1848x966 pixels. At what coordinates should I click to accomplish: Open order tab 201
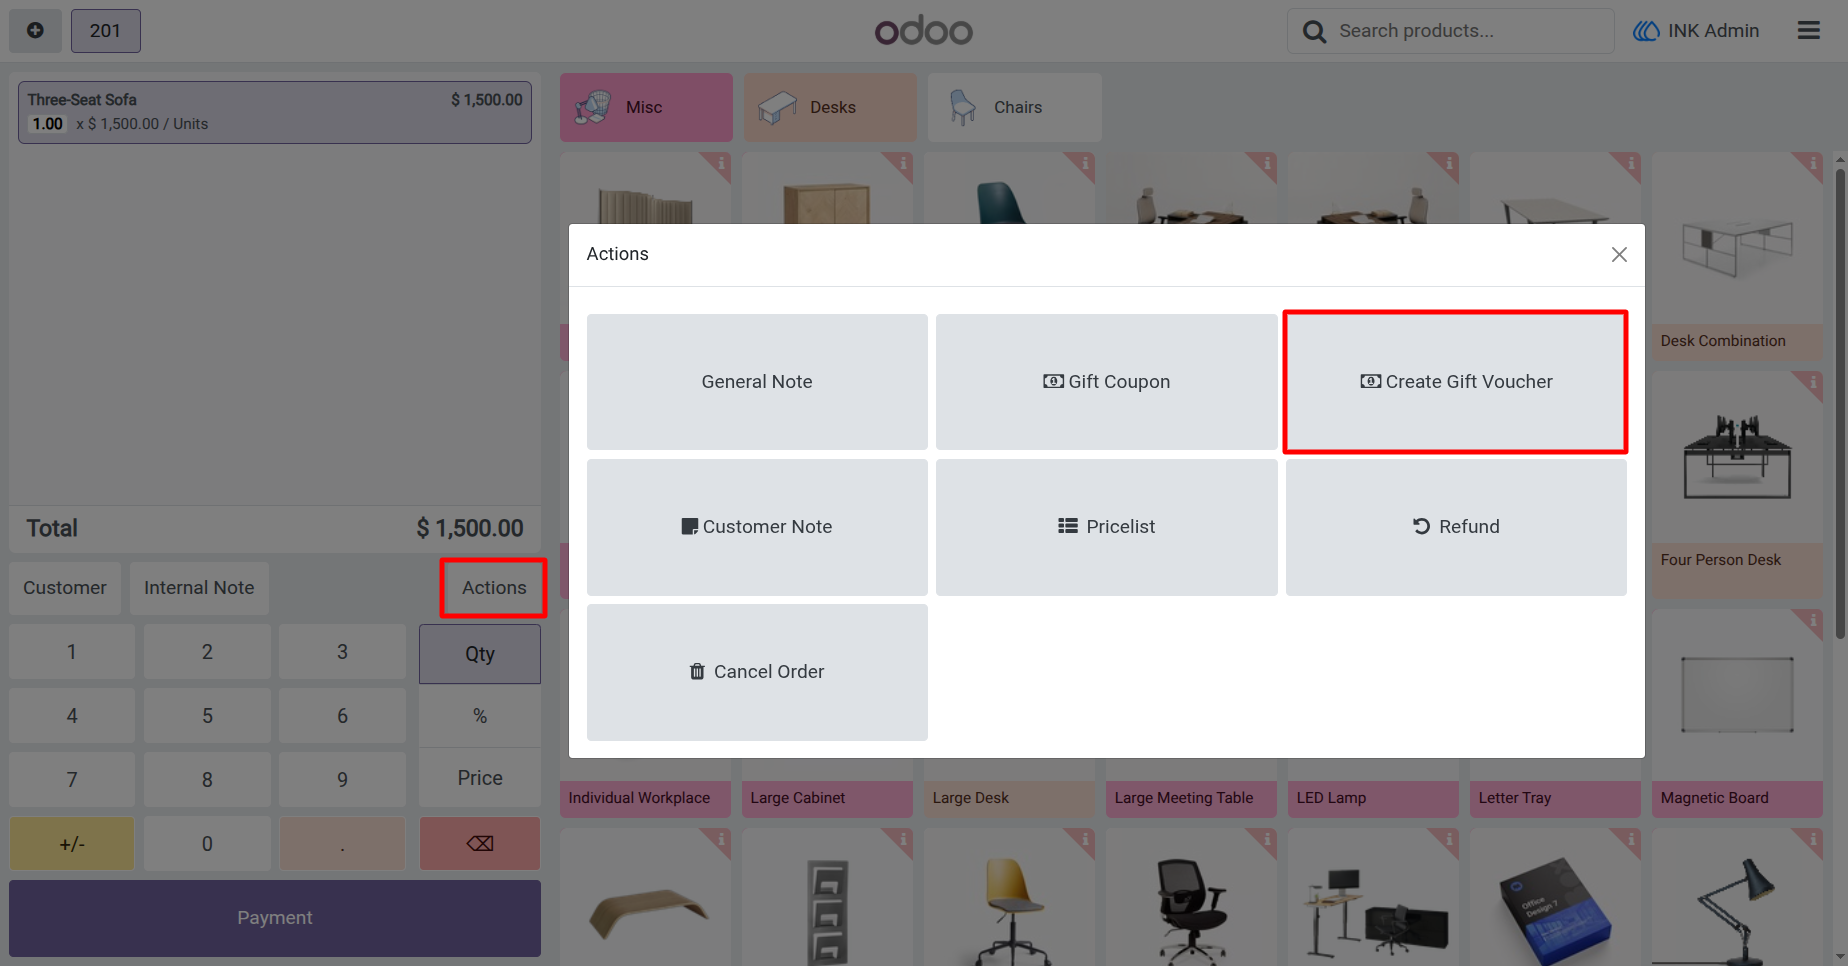105,31
